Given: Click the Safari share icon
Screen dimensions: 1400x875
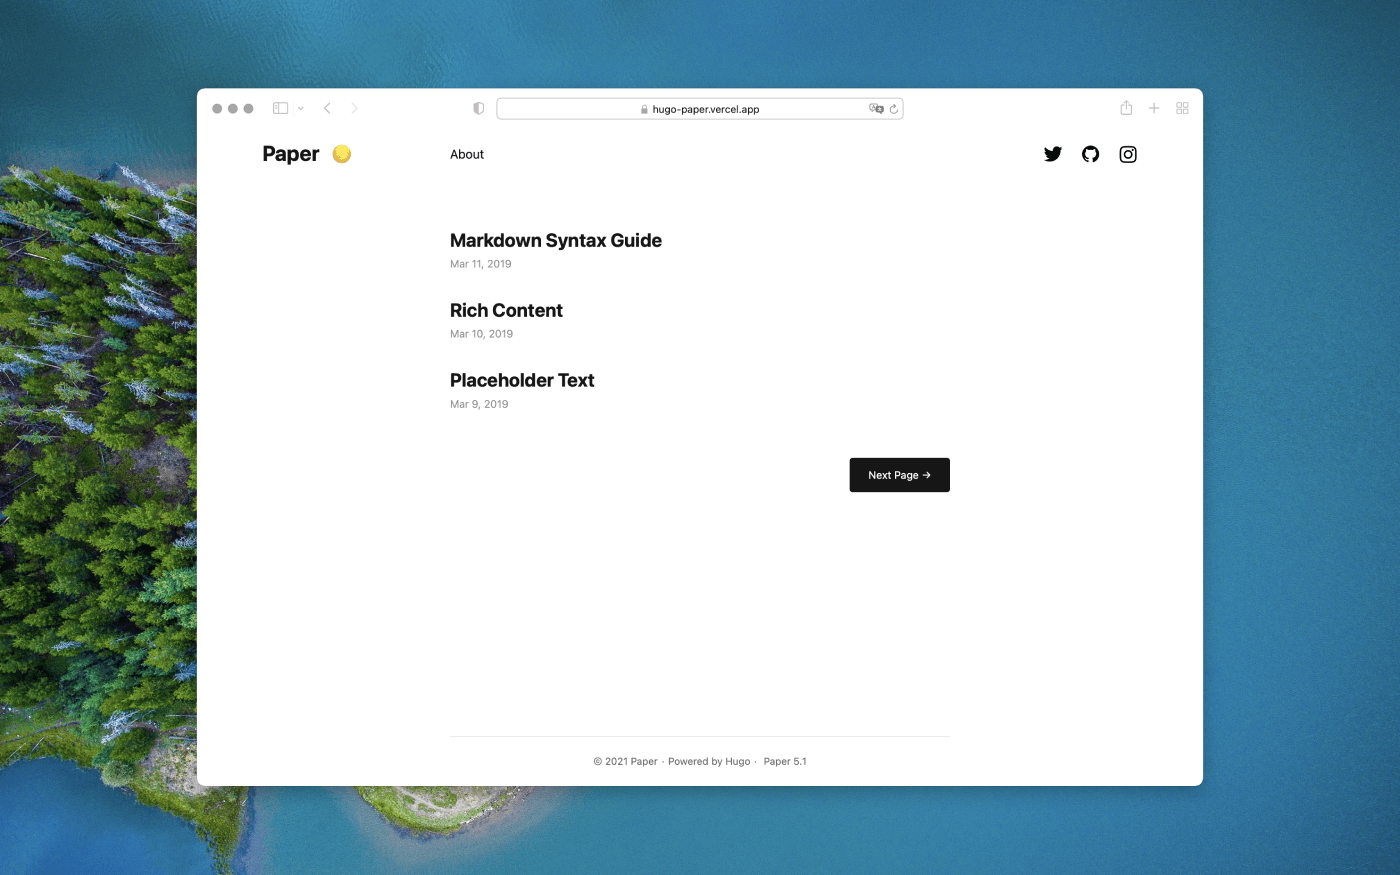Looking at the screenshot, I should coord(1126,108).
